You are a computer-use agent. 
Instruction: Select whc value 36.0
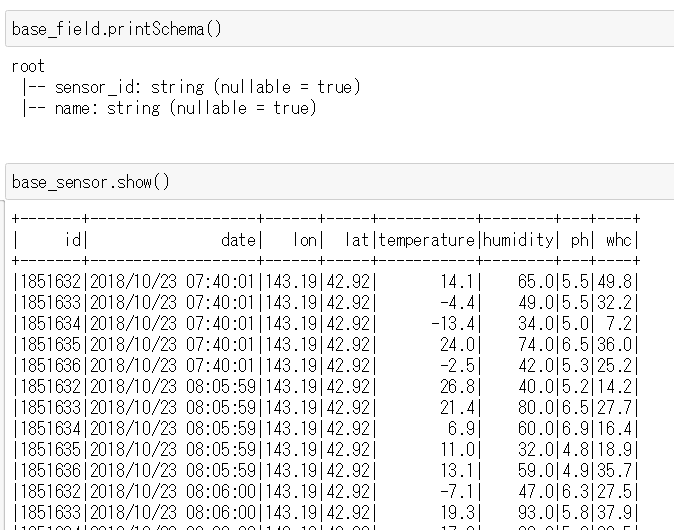615,345
